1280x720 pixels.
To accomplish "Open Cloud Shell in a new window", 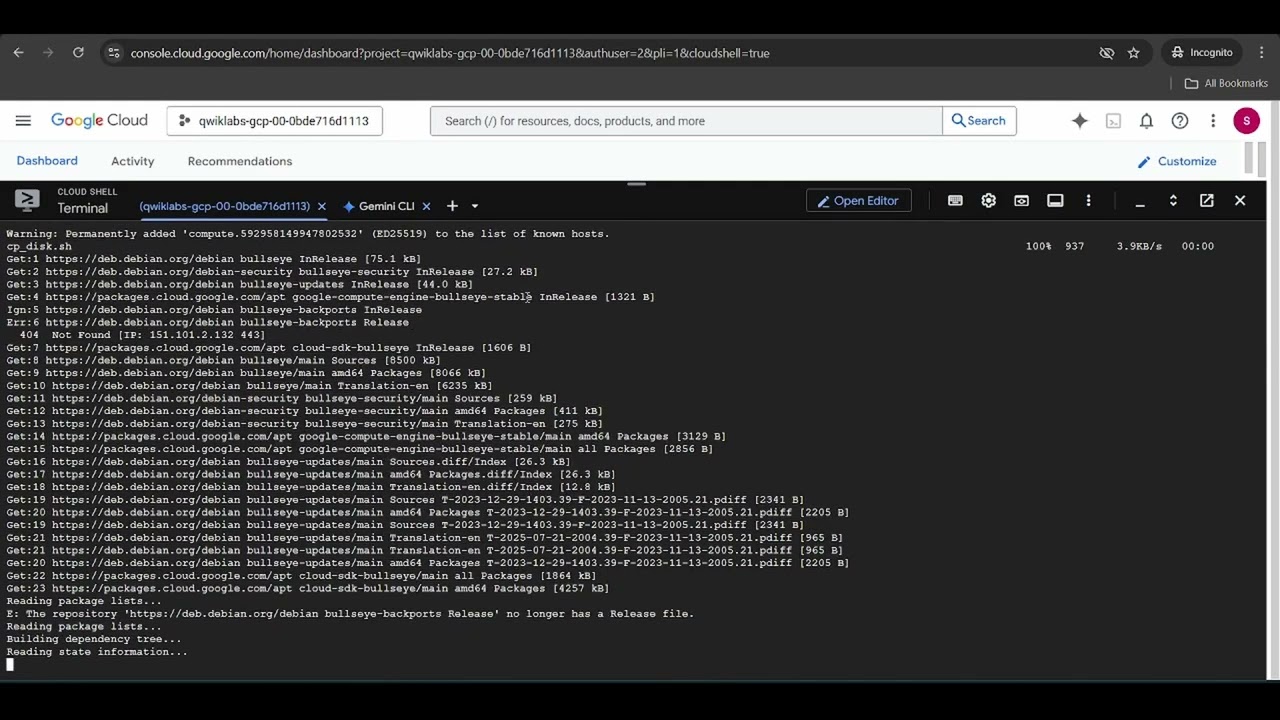I will (x=1207, y=201).
